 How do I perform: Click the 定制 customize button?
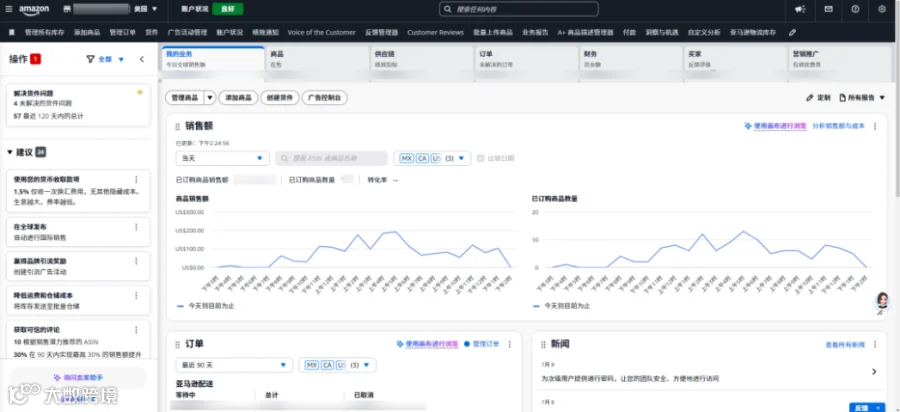pos(818,98)
